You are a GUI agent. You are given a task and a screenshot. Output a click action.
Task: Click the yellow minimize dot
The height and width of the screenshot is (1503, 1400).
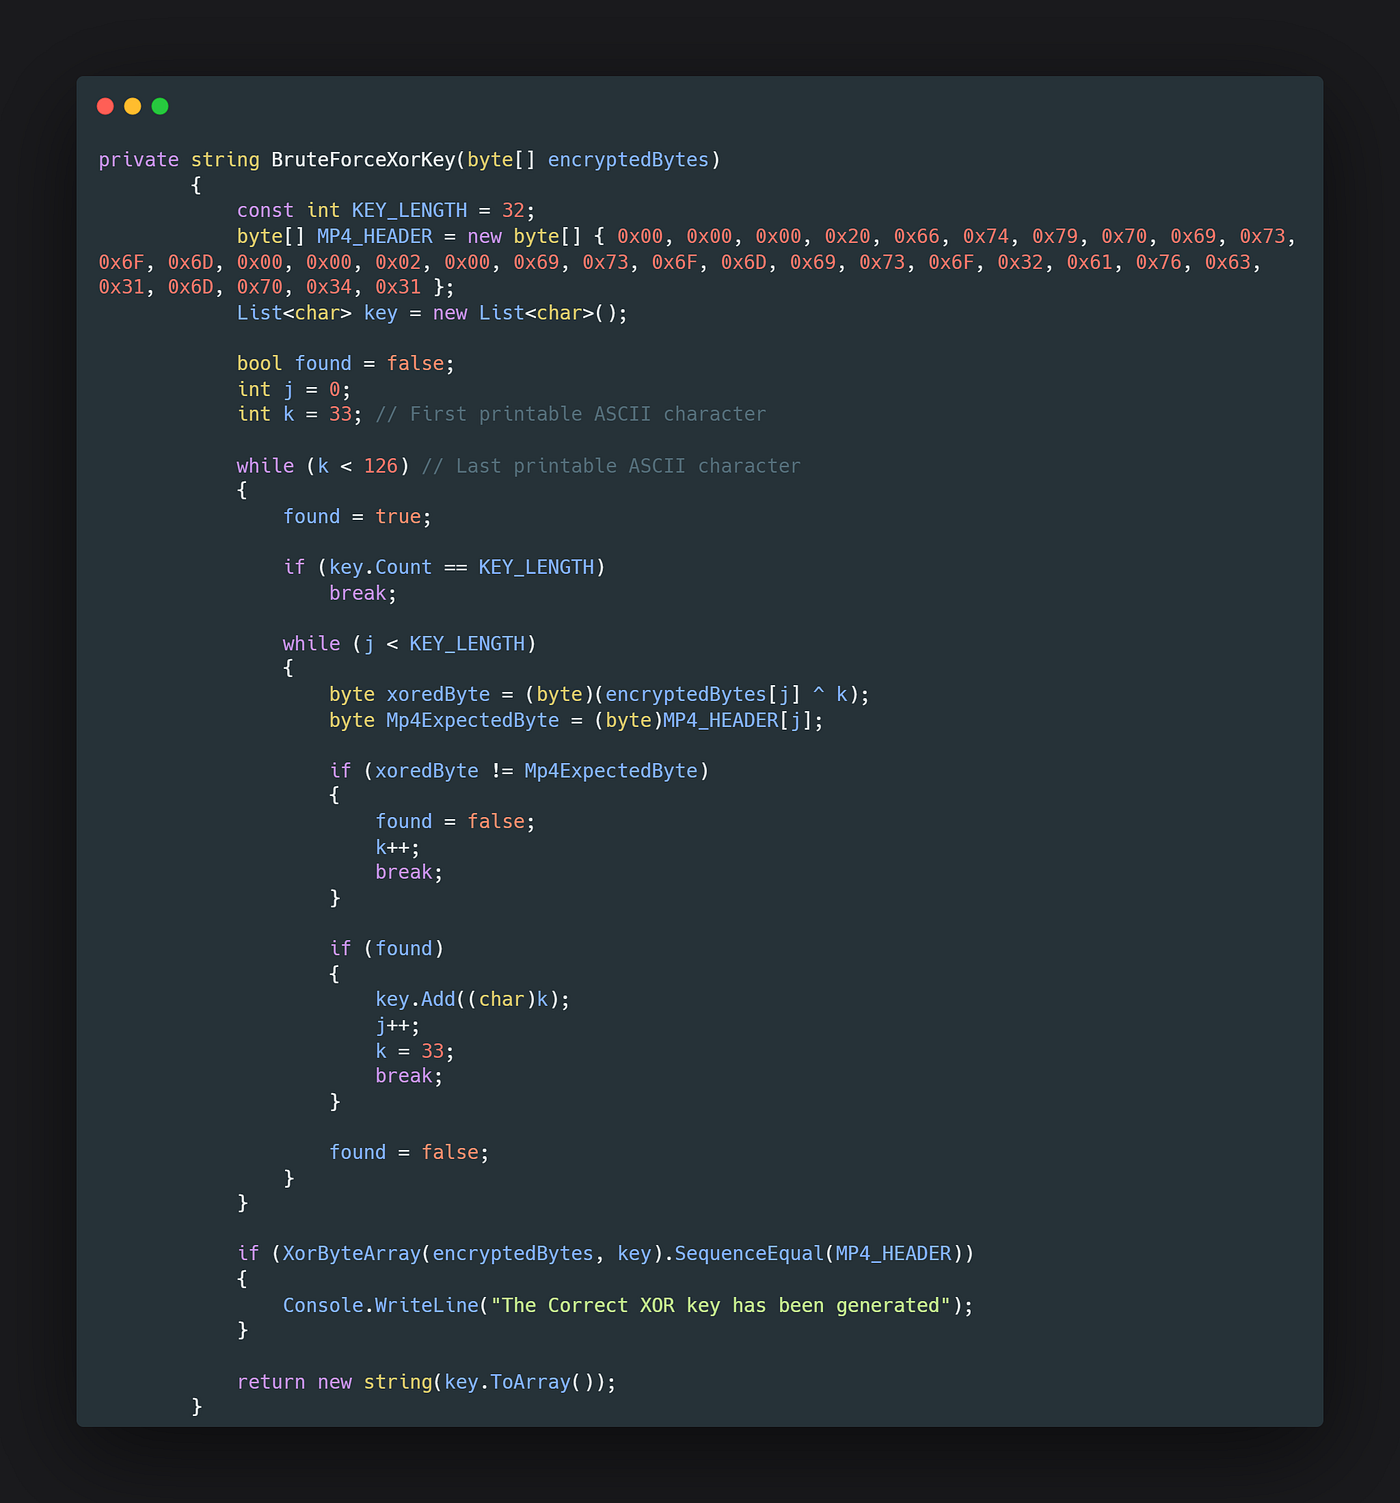[x=132, y=106]
